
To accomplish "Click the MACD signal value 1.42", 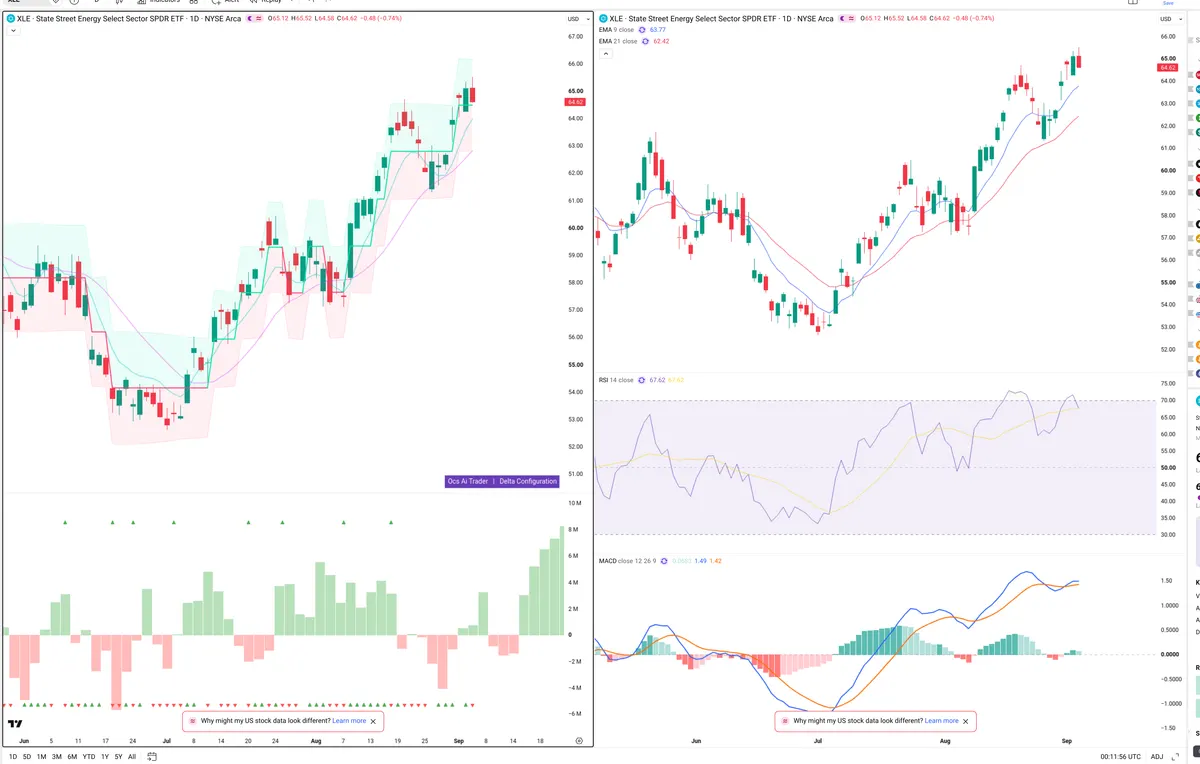I will coord(716,561).
